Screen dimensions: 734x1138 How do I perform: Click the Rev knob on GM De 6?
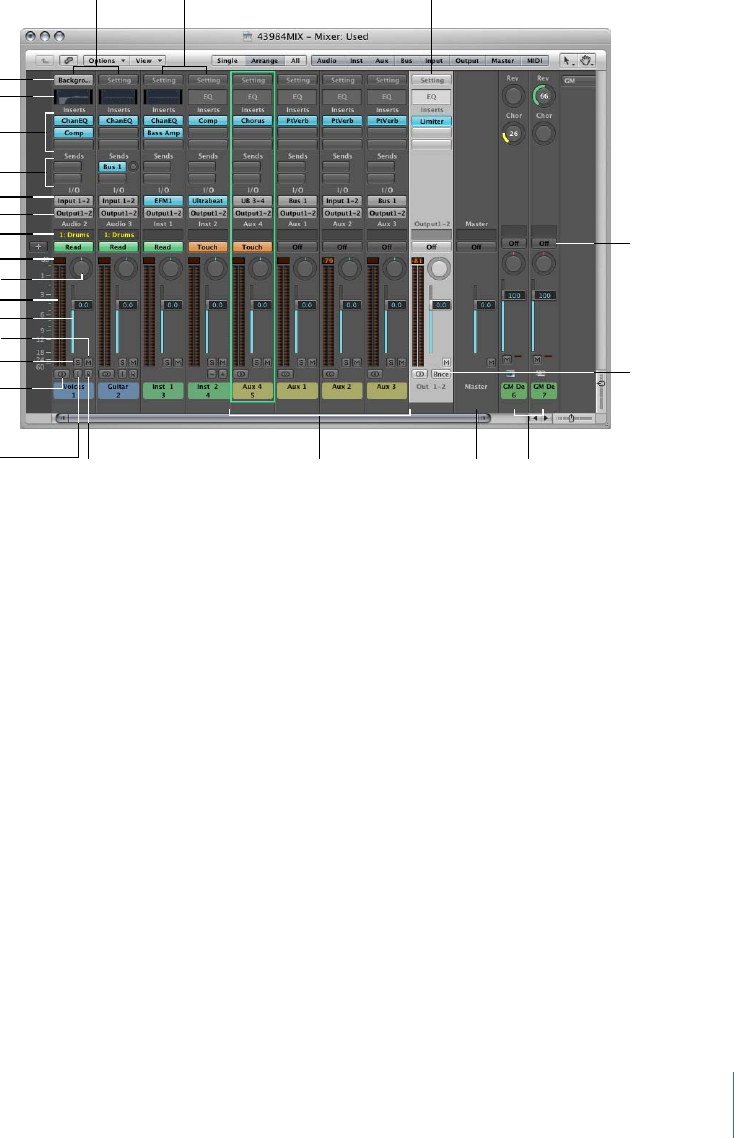pyautogui.click(x=513, y=96)
